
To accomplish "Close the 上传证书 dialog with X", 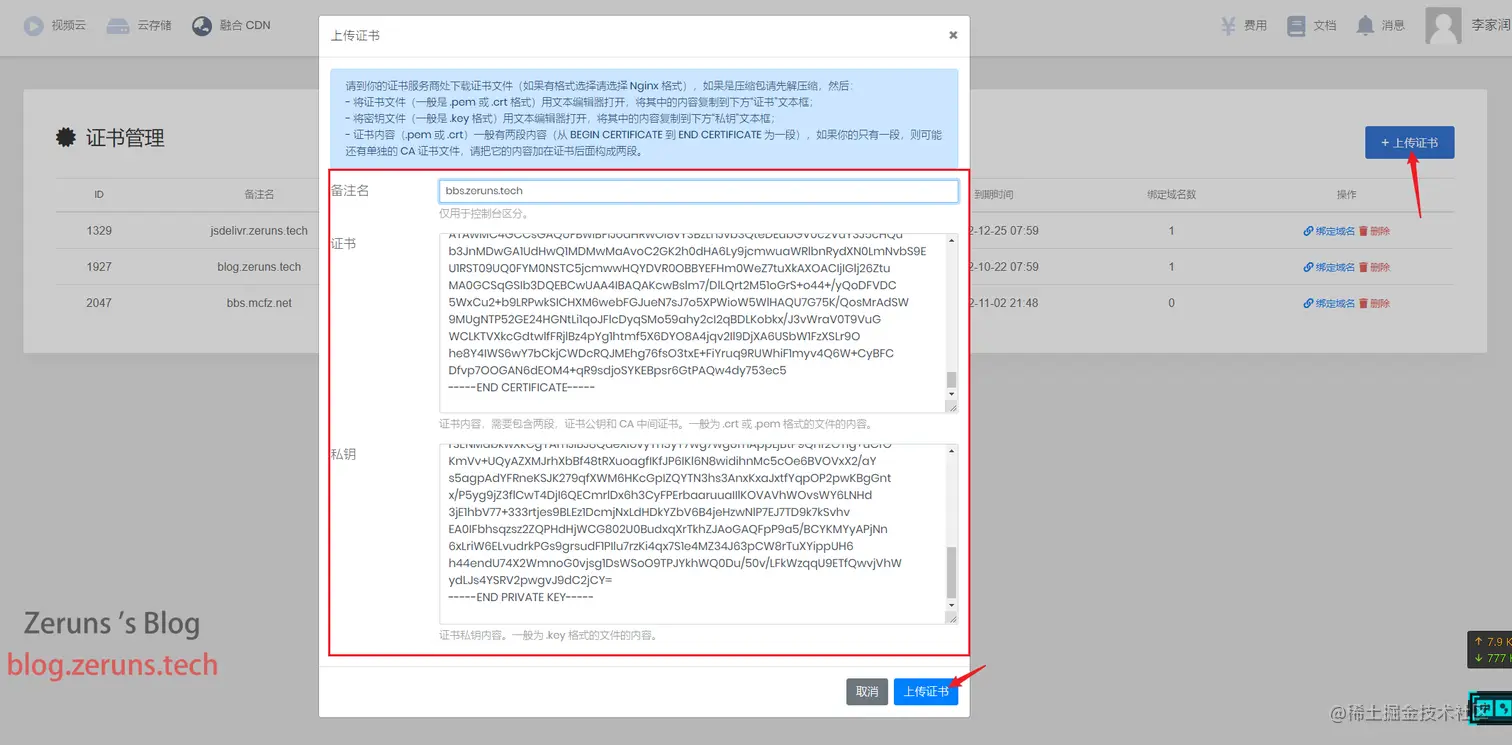I will 953,35.
